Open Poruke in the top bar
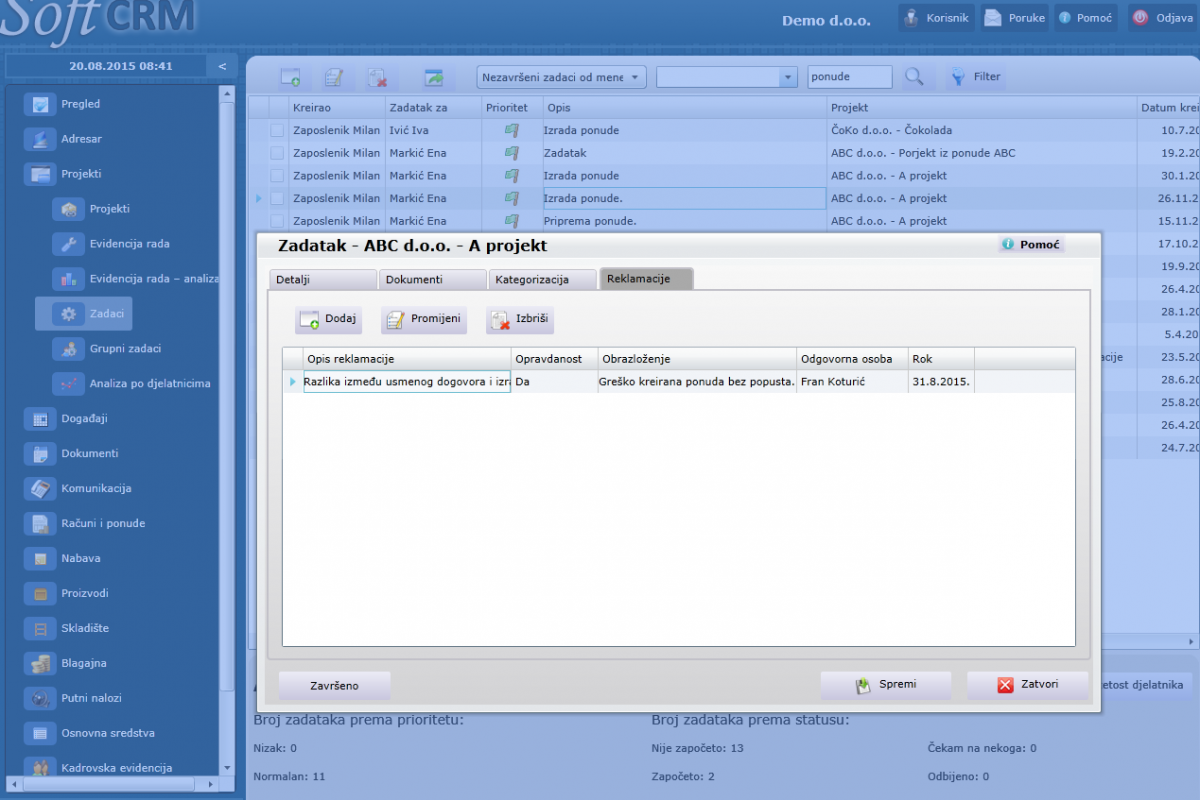The width and height of the screenshot is (1200, 800). pyautogui.click(x=1015, y=18)
